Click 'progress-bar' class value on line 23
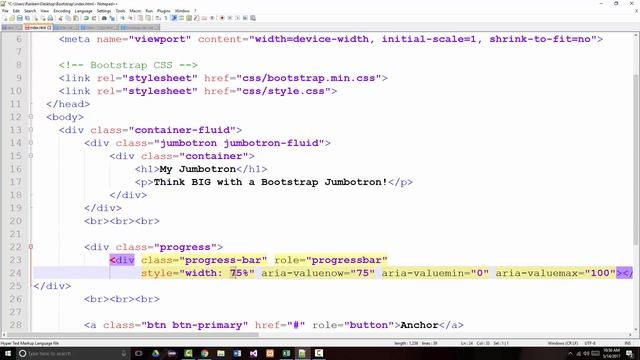The height and width of the screenshot is (360, 640). tap(223, 260)
